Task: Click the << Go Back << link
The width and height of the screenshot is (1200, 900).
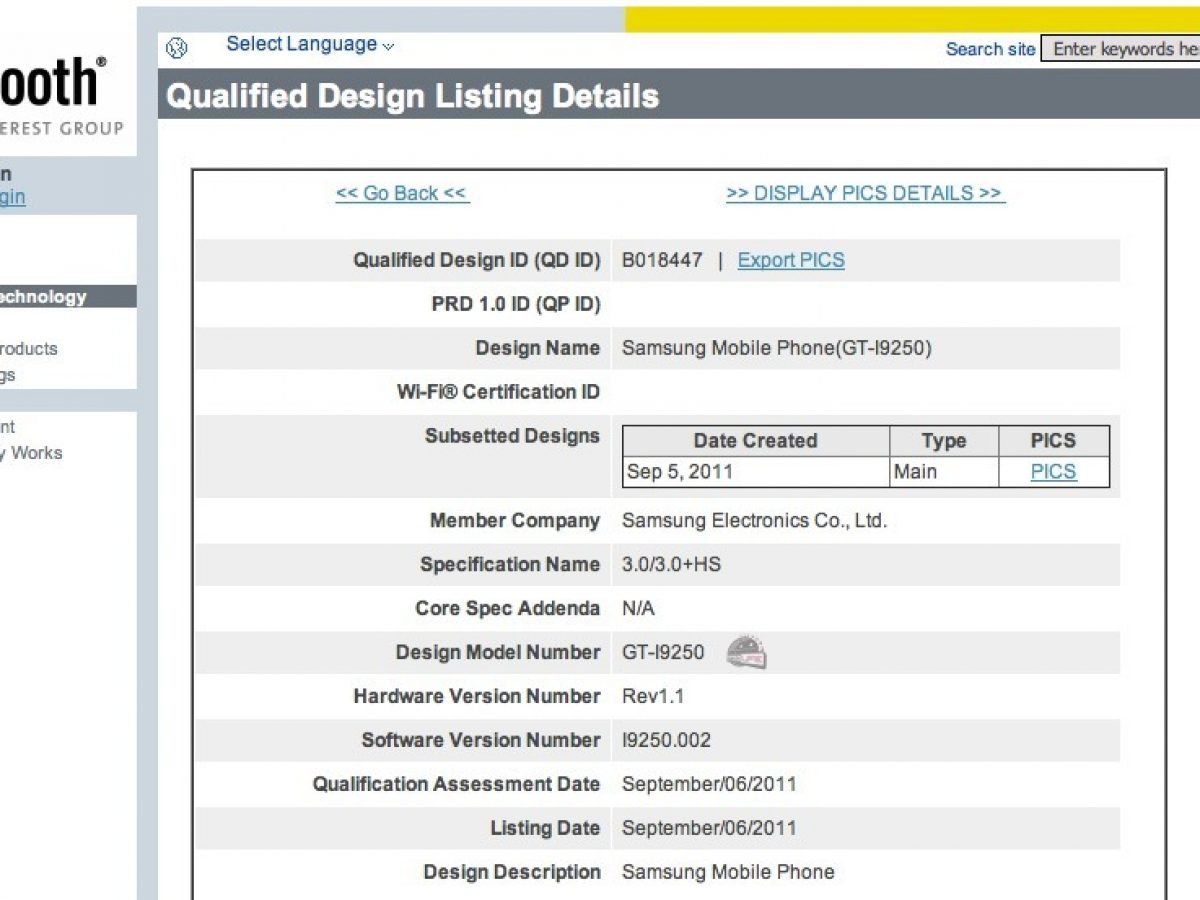Action: [x=402, y=193]
